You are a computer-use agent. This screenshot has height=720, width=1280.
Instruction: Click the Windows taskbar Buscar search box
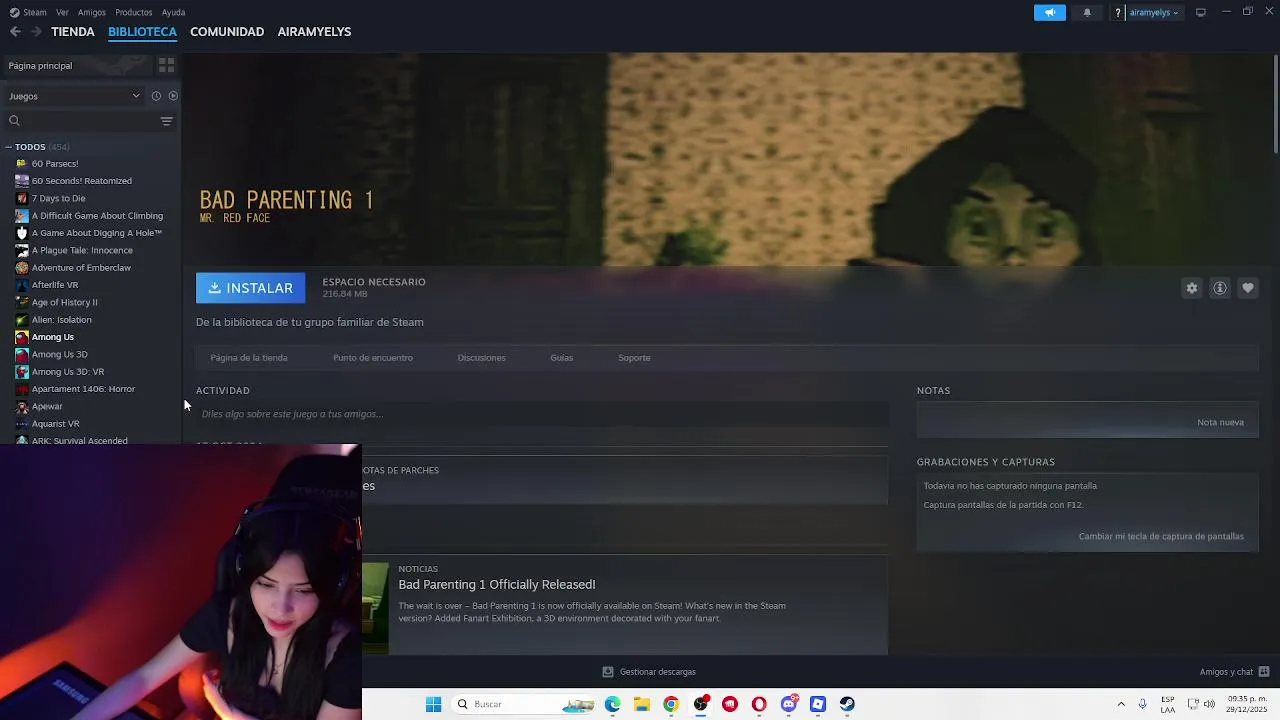point(523,704)
